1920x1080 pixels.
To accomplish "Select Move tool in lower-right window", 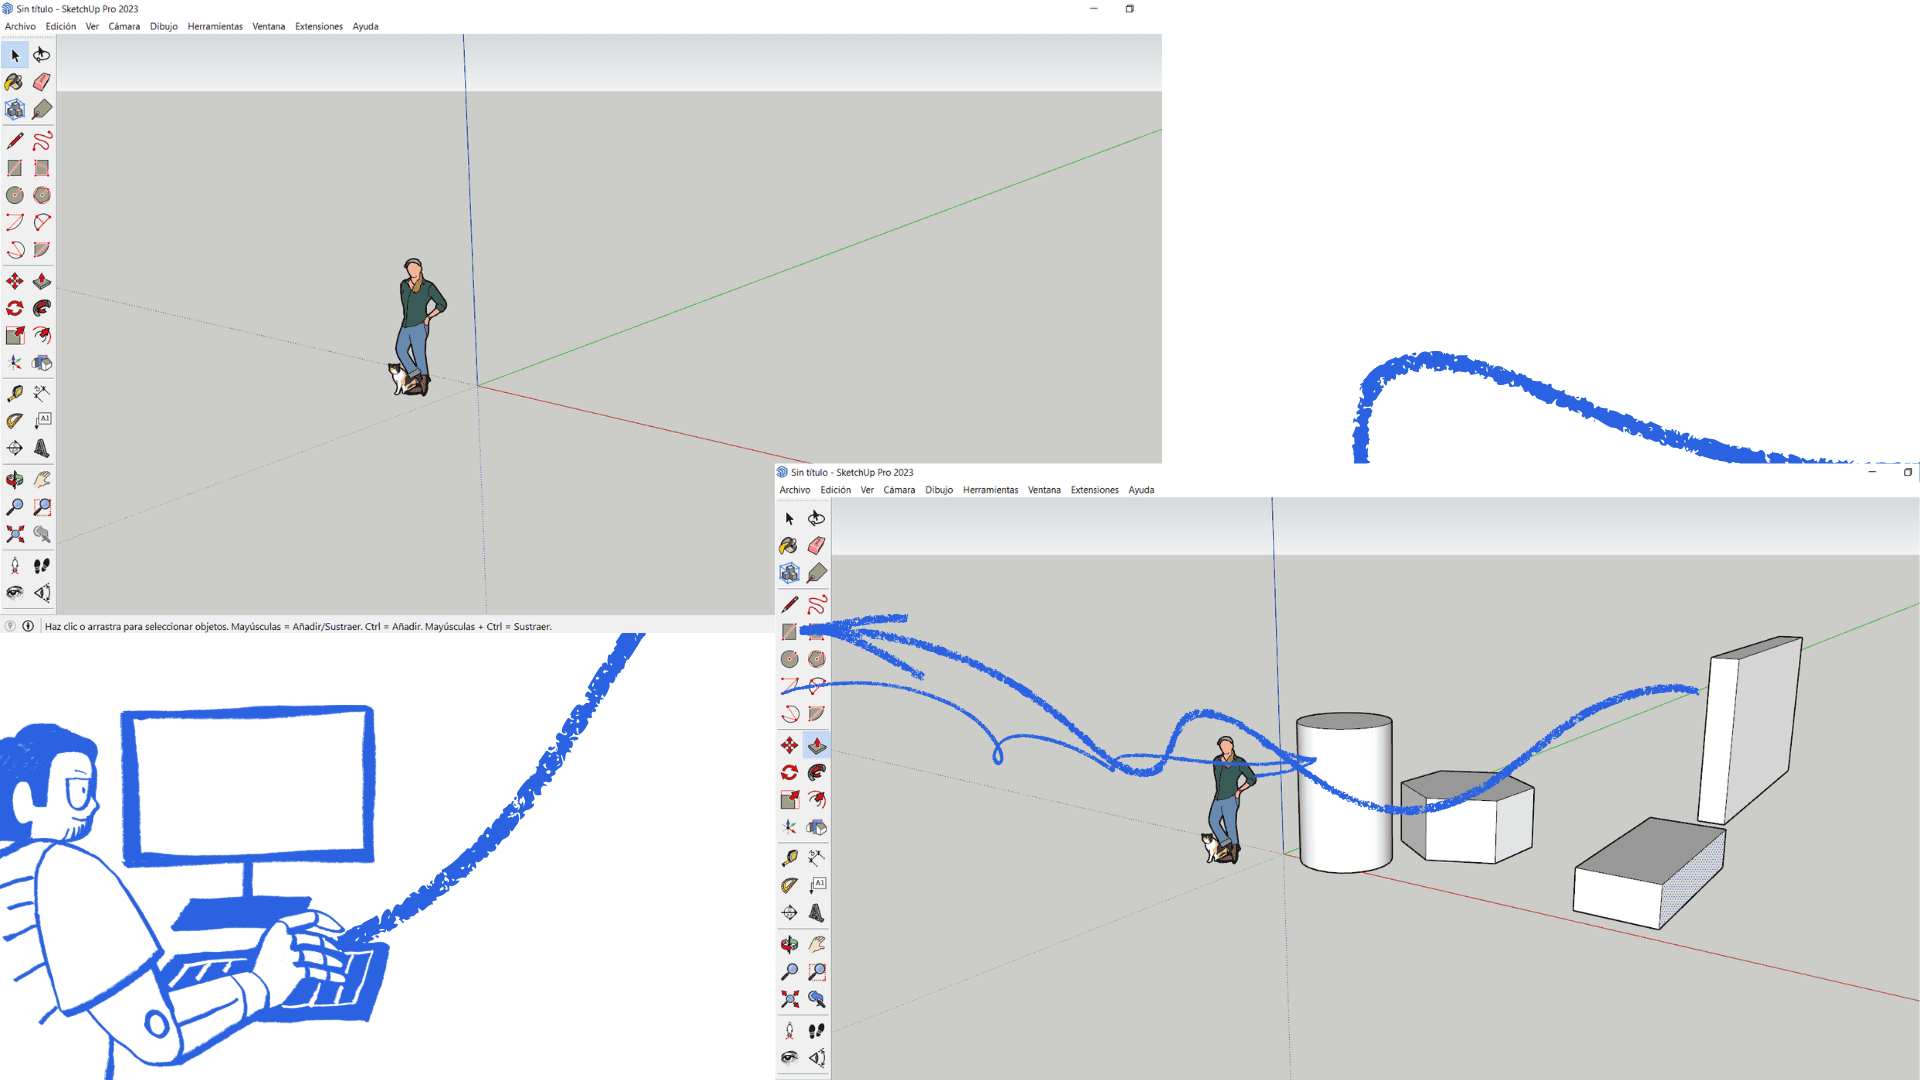I will [x=789, y=746].
